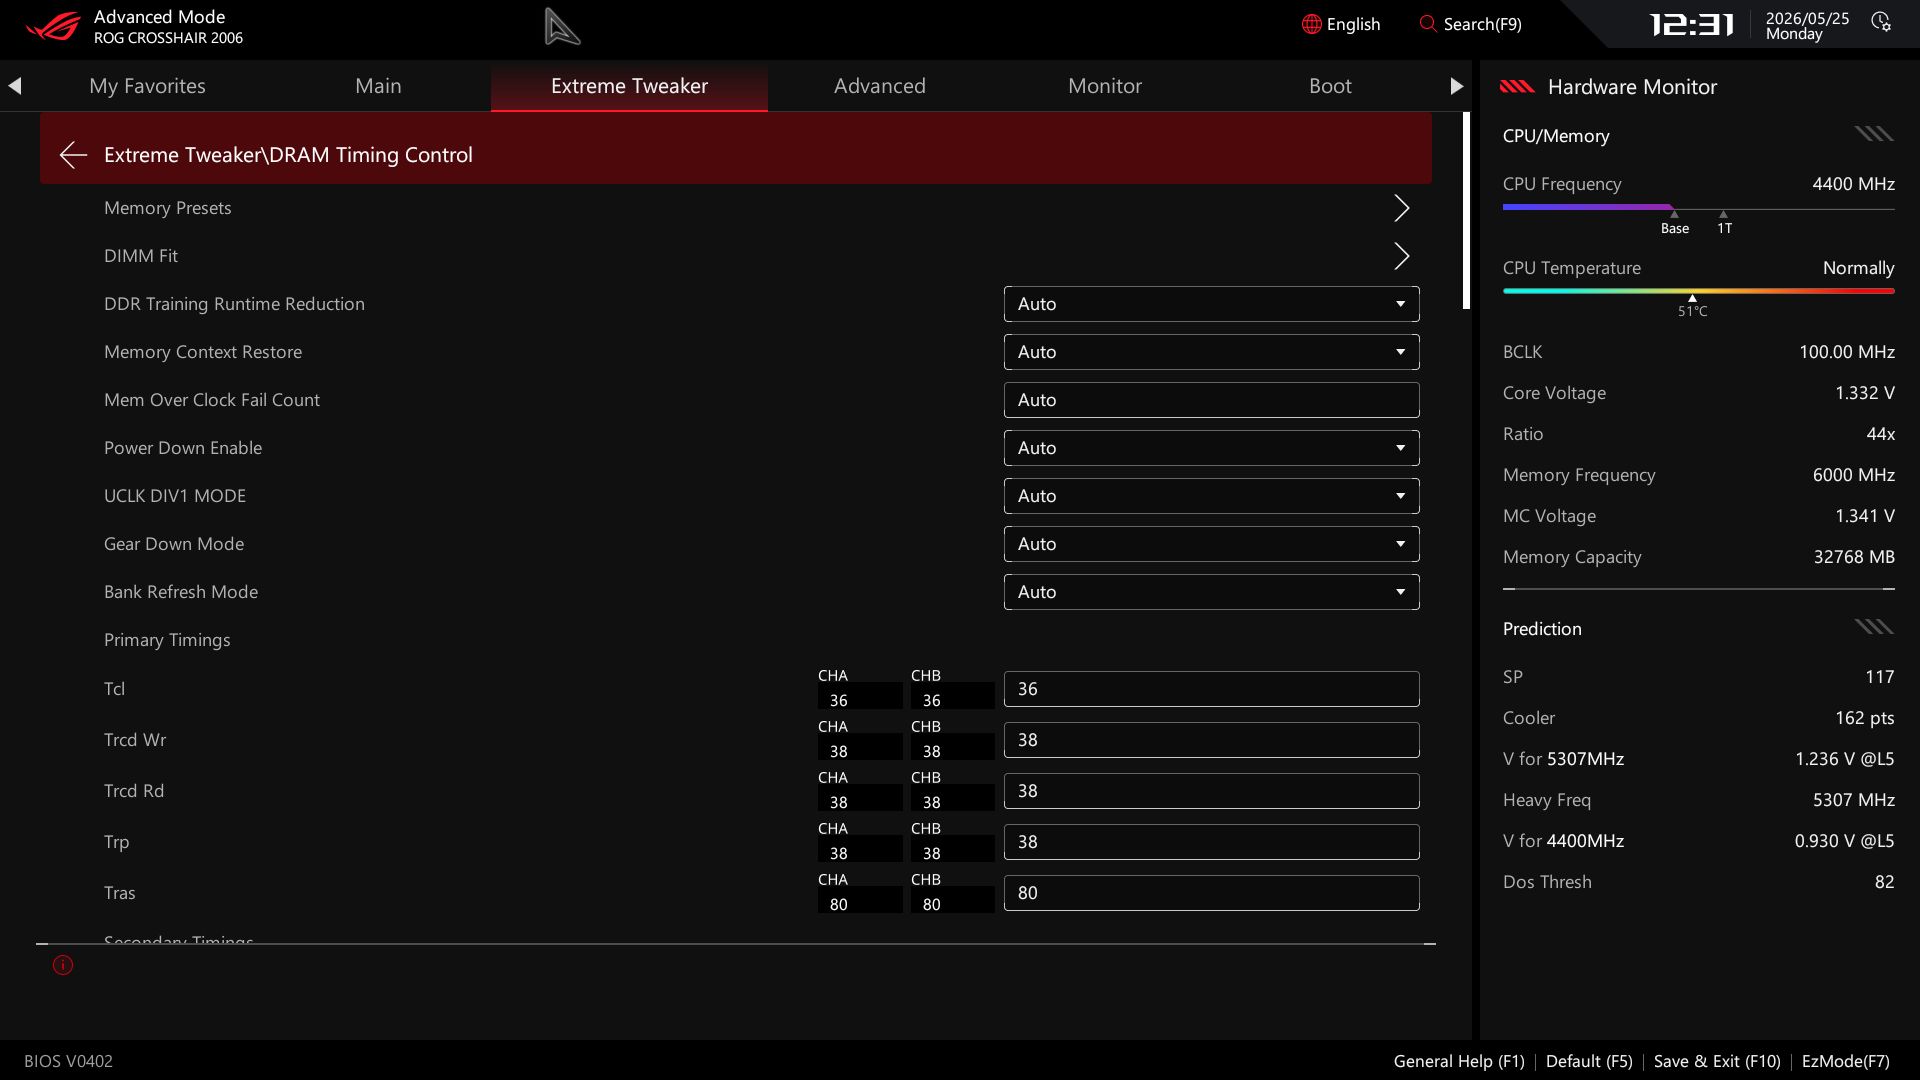Click the Dos Thresh value 82
Screen dimensions: 1920x1080
click(x=1884, y=882)
